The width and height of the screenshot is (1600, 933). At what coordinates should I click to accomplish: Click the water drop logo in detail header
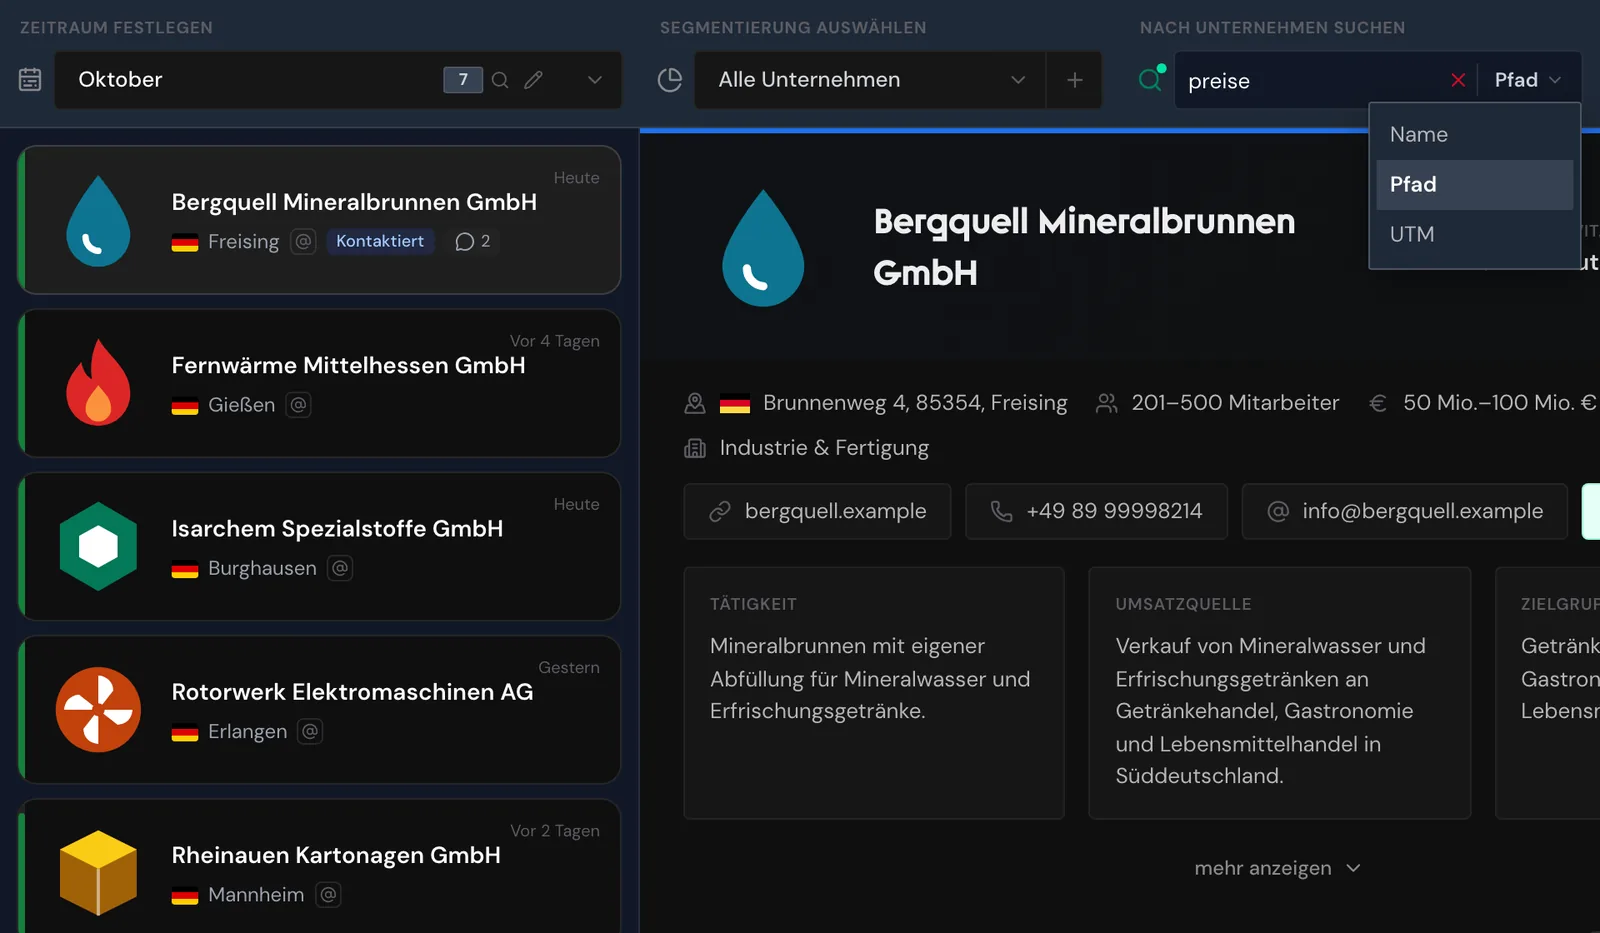coord(763,248)
